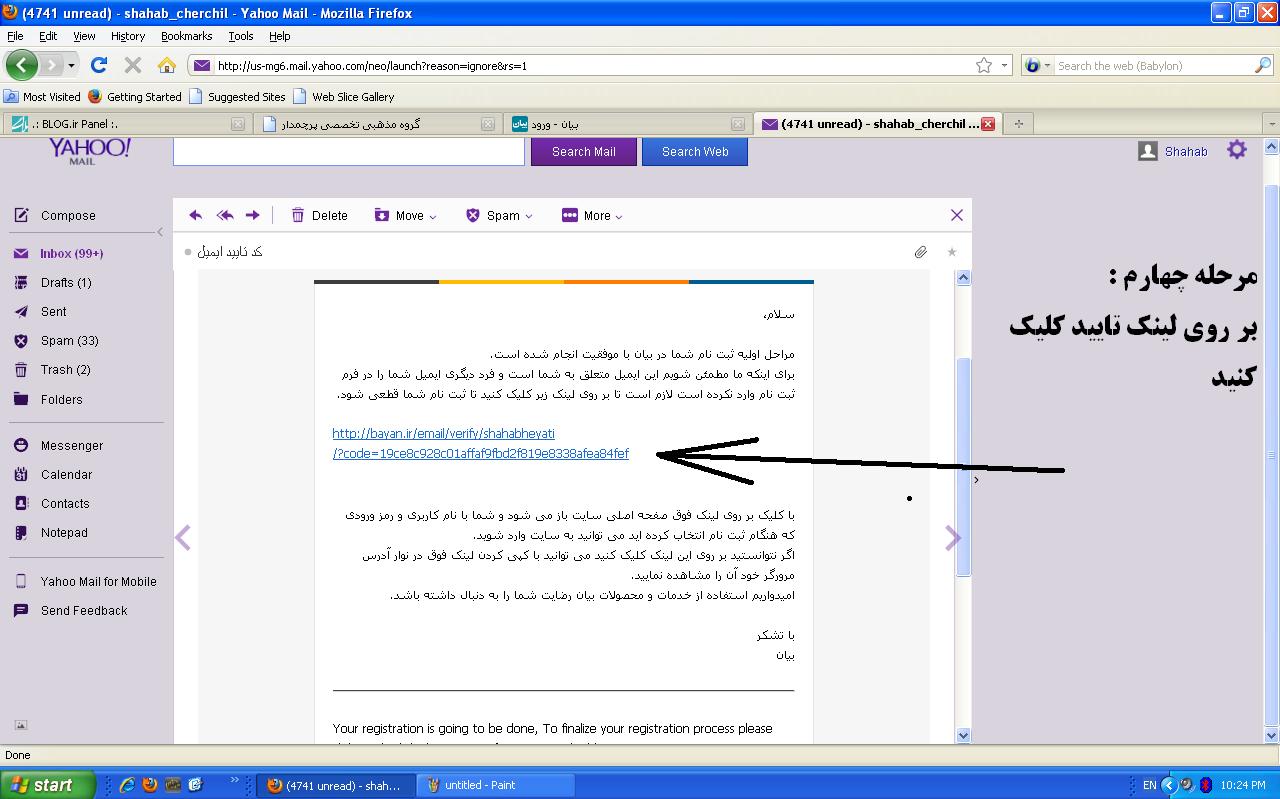This screenshot has width=1280, height=799.
Task: Click the Windows Start button
Action: [x=48, y=785]
